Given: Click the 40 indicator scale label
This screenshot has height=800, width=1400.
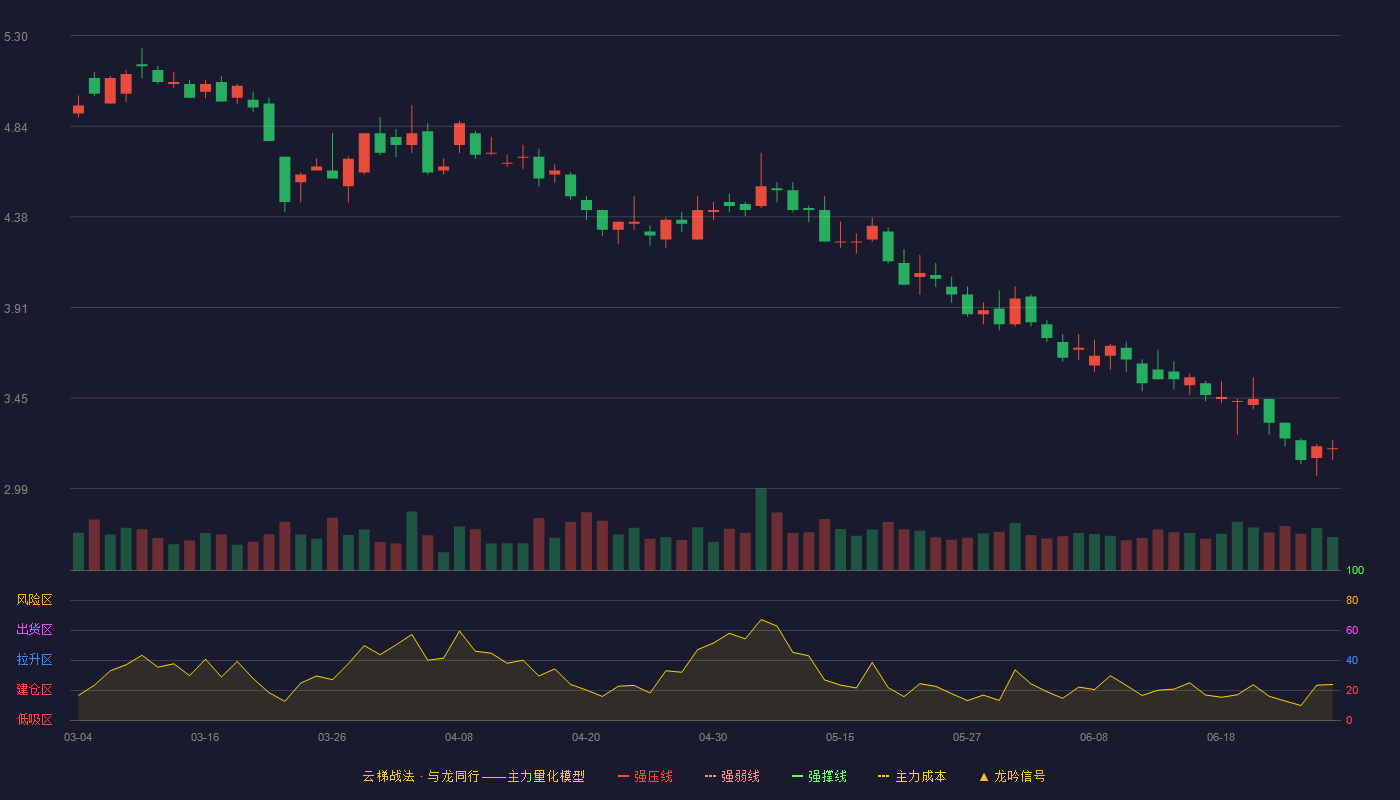Looking at the screenshot, I should pos(1352,660).
